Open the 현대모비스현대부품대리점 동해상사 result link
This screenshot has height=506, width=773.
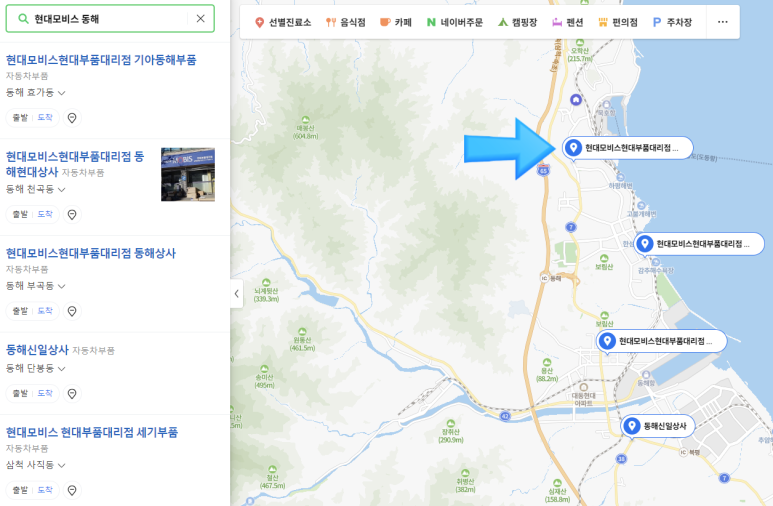coord(91,253)
